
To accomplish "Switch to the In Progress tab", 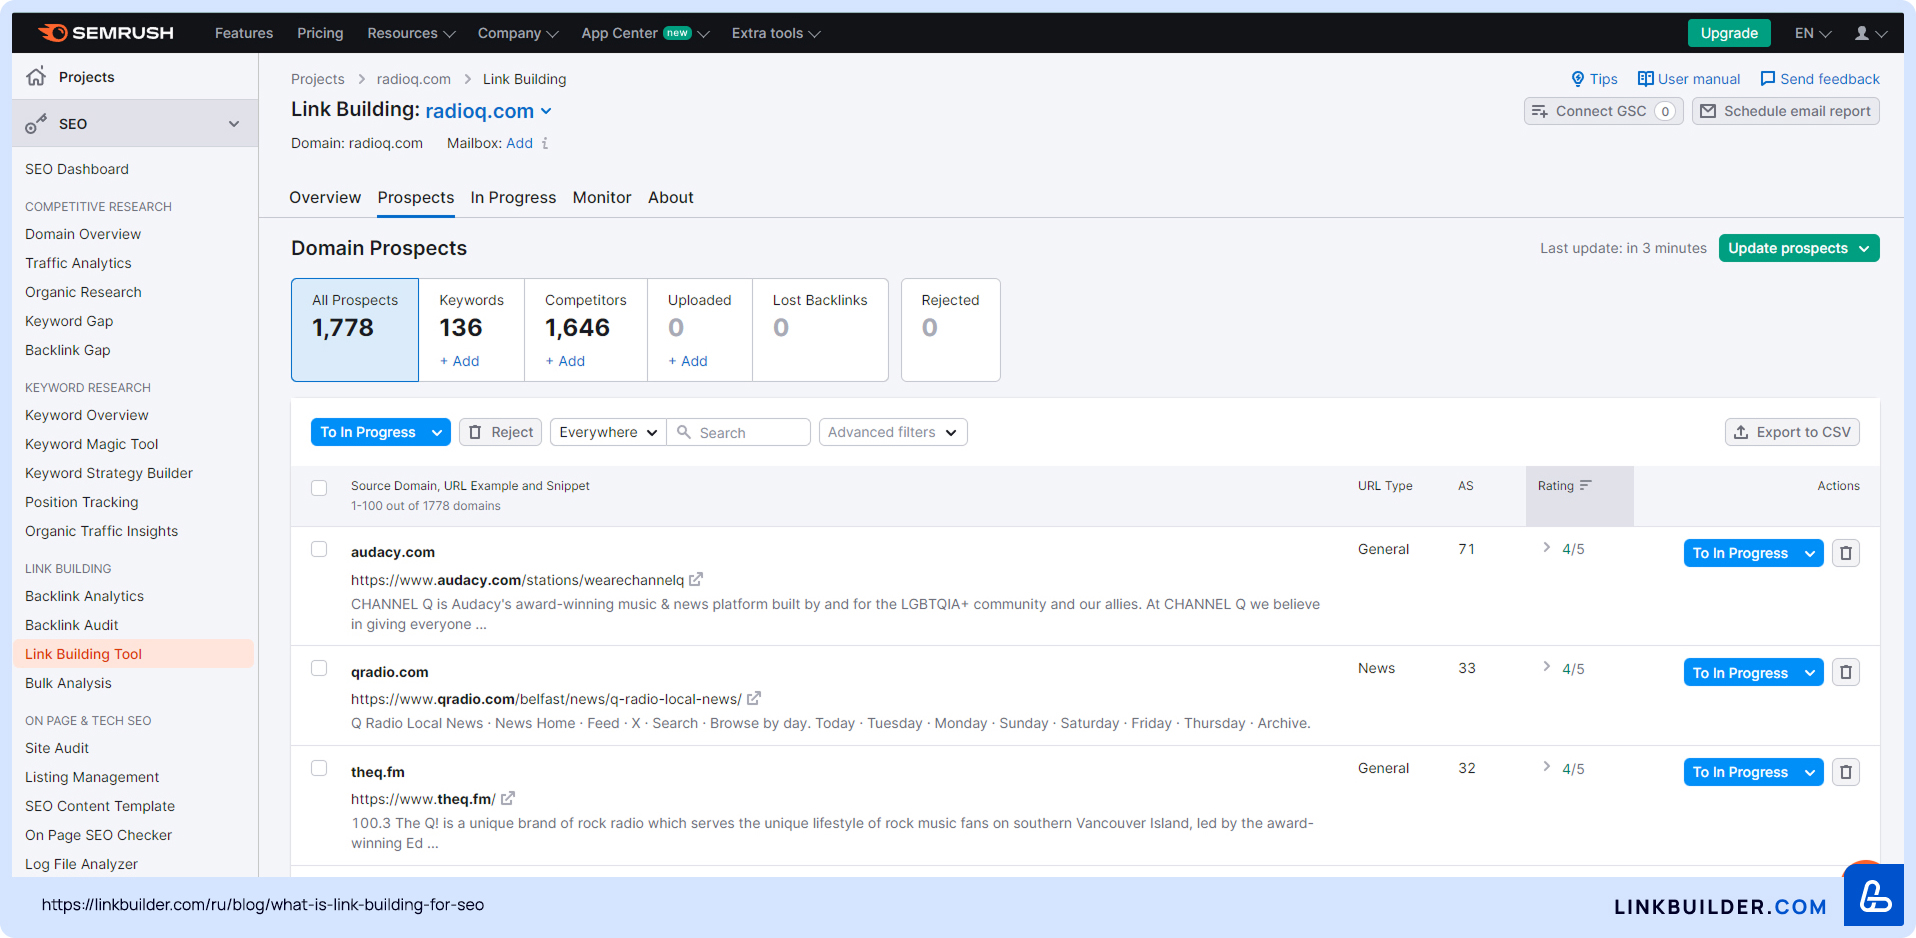I will point(513,197).
